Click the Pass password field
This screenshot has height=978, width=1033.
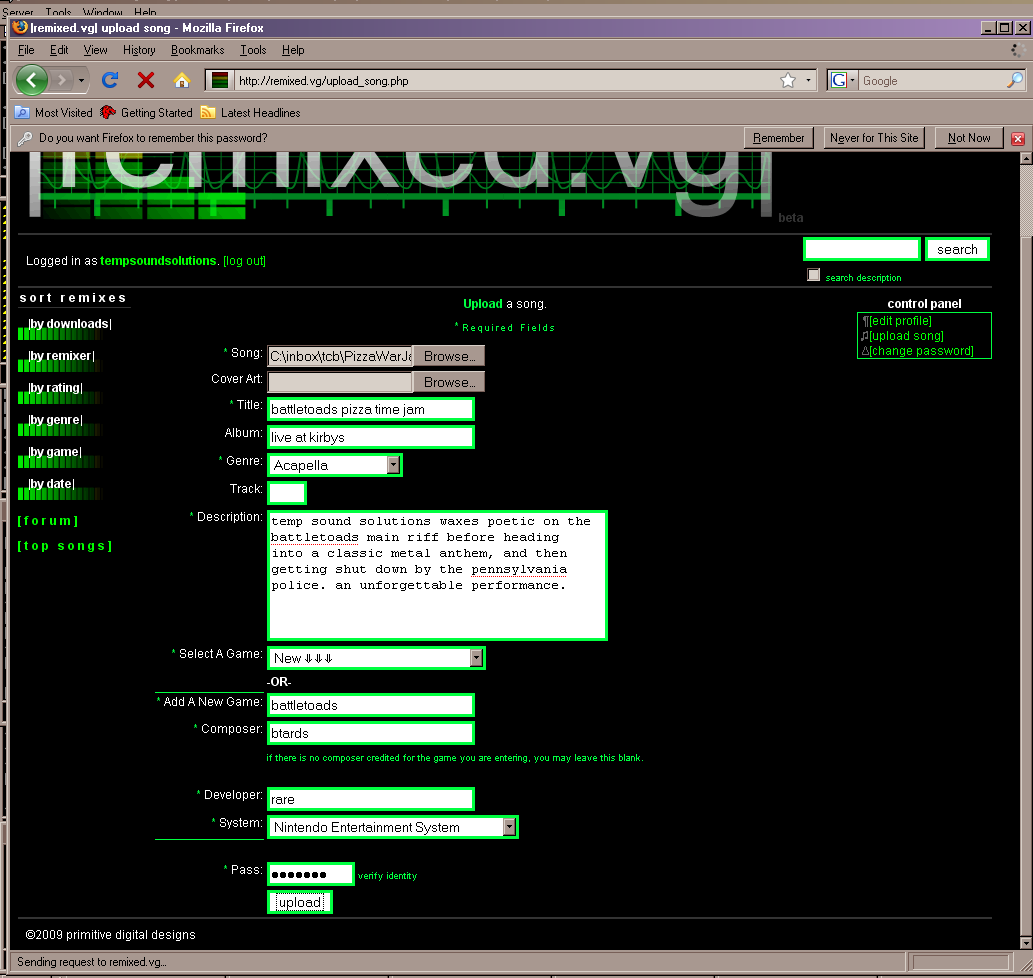click(x=311, y=874)
